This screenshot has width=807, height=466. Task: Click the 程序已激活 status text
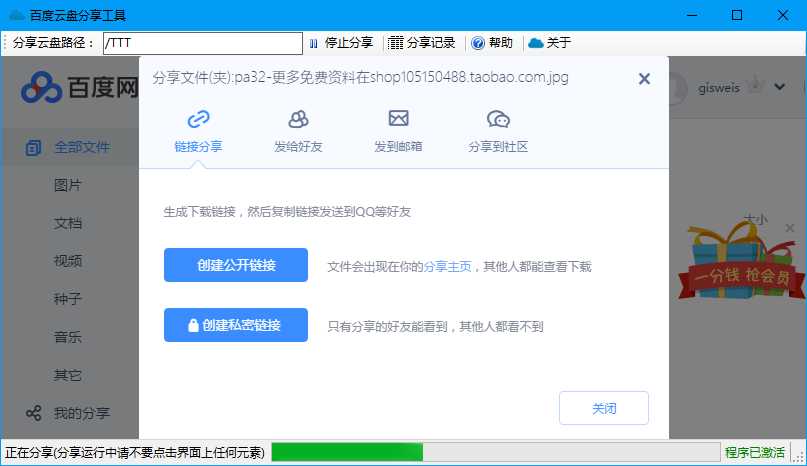point(755,453)
